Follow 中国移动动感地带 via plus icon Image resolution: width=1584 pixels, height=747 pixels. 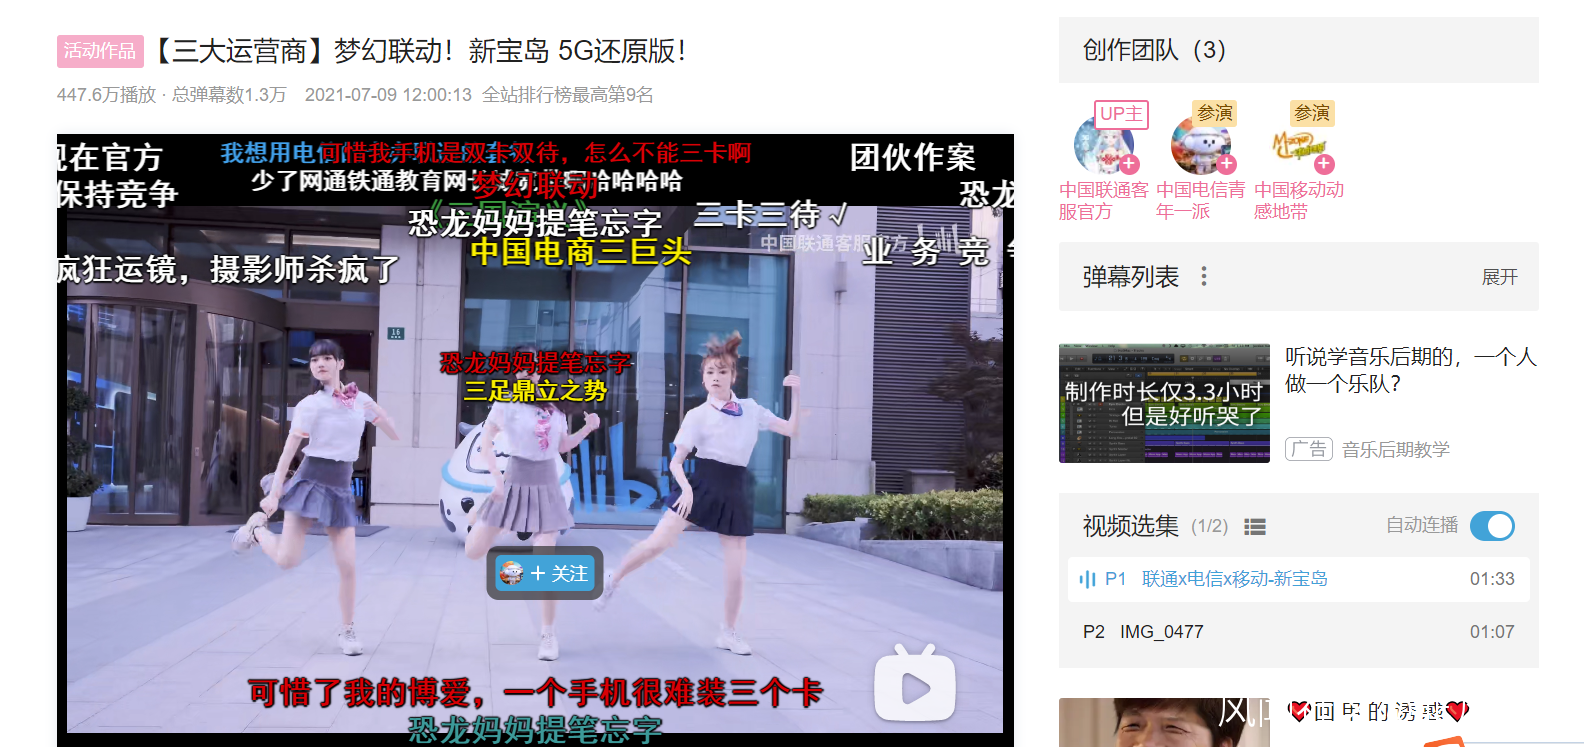1324,164
